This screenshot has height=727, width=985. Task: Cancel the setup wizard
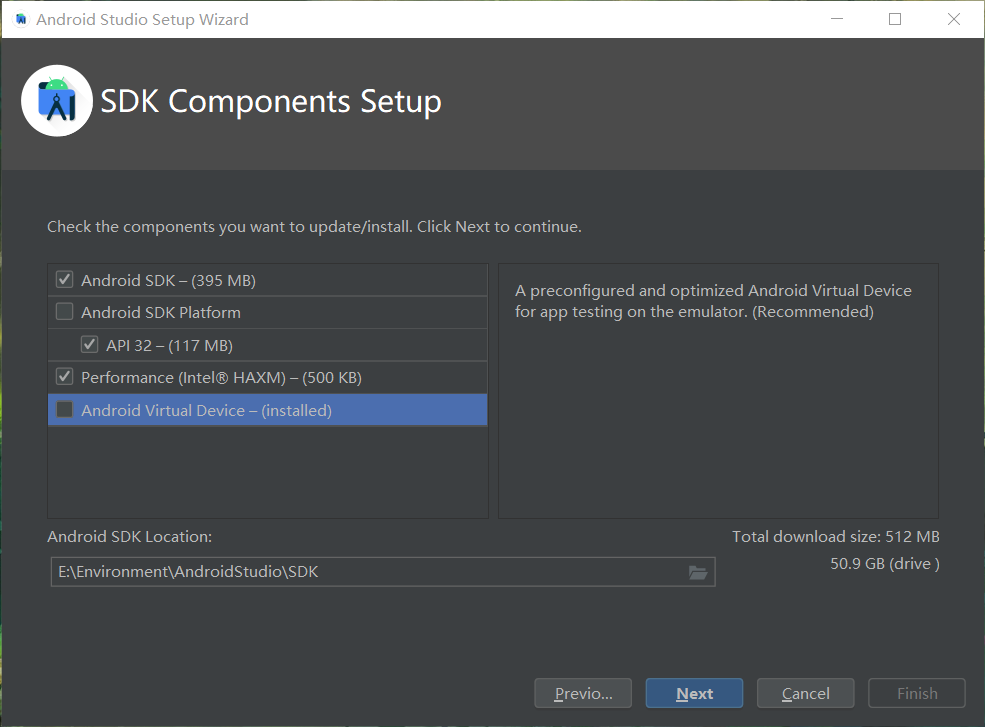(805, 693)
